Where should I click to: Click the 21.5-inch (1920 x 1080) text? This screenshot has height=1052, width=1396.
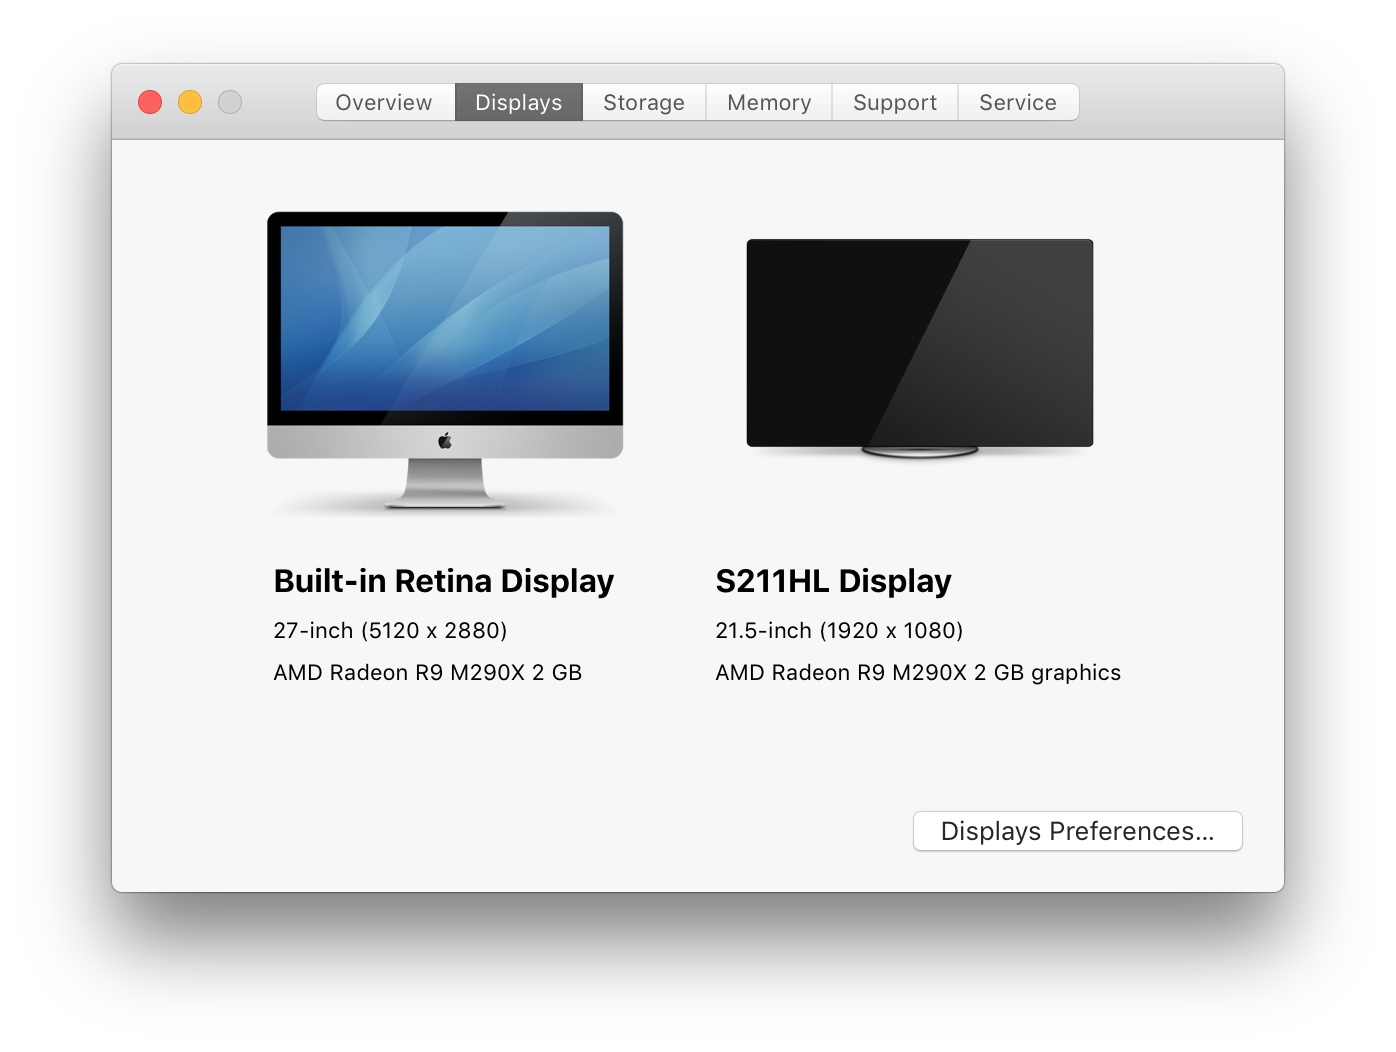pos(840,630)
